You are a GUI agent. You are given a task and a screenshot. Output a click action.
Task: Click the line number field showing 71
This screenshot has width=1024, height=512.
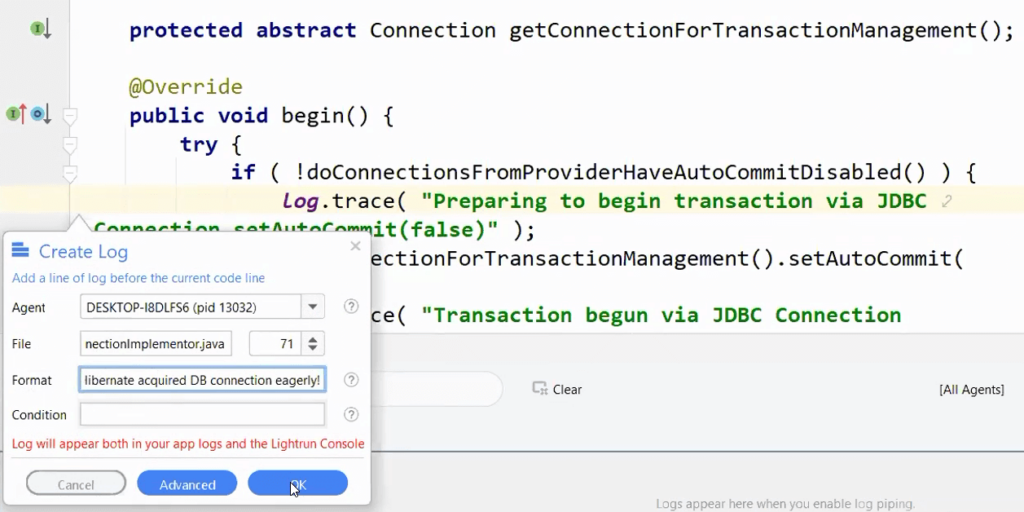click(276, 344)
